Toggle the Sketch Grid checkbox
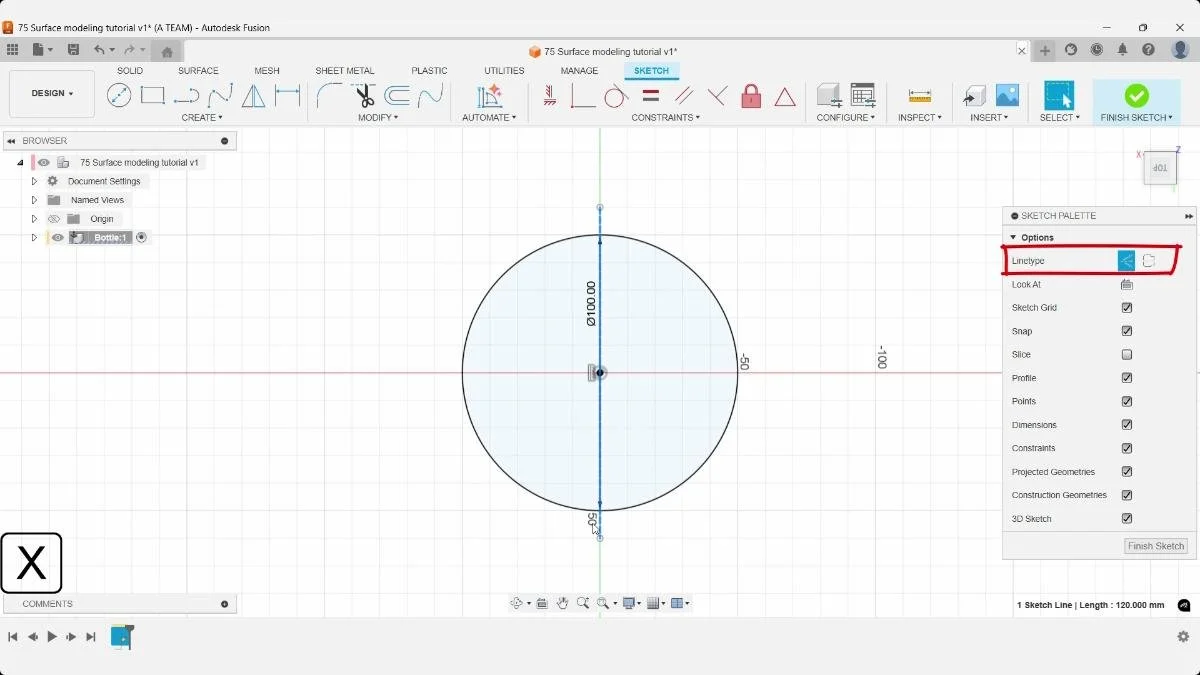Image resolution: width=1200 pixels, height=675 pixels. [x=1127, y=308]
